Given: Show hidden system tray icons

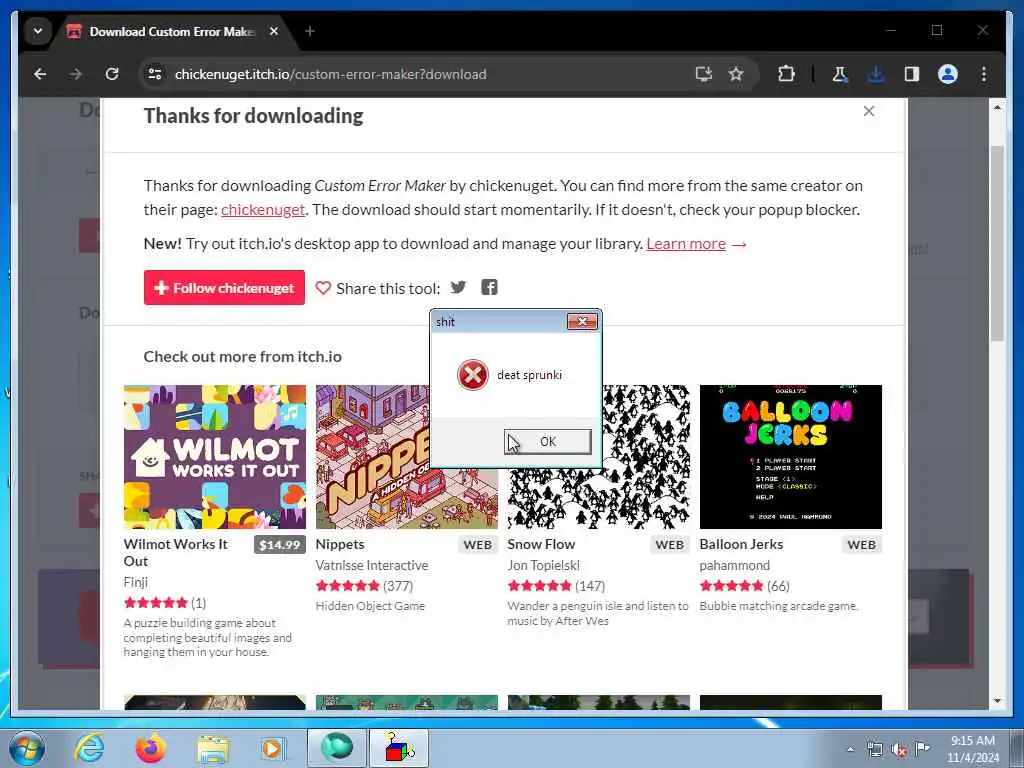Looking at the screenshot, I should (850, 750).
